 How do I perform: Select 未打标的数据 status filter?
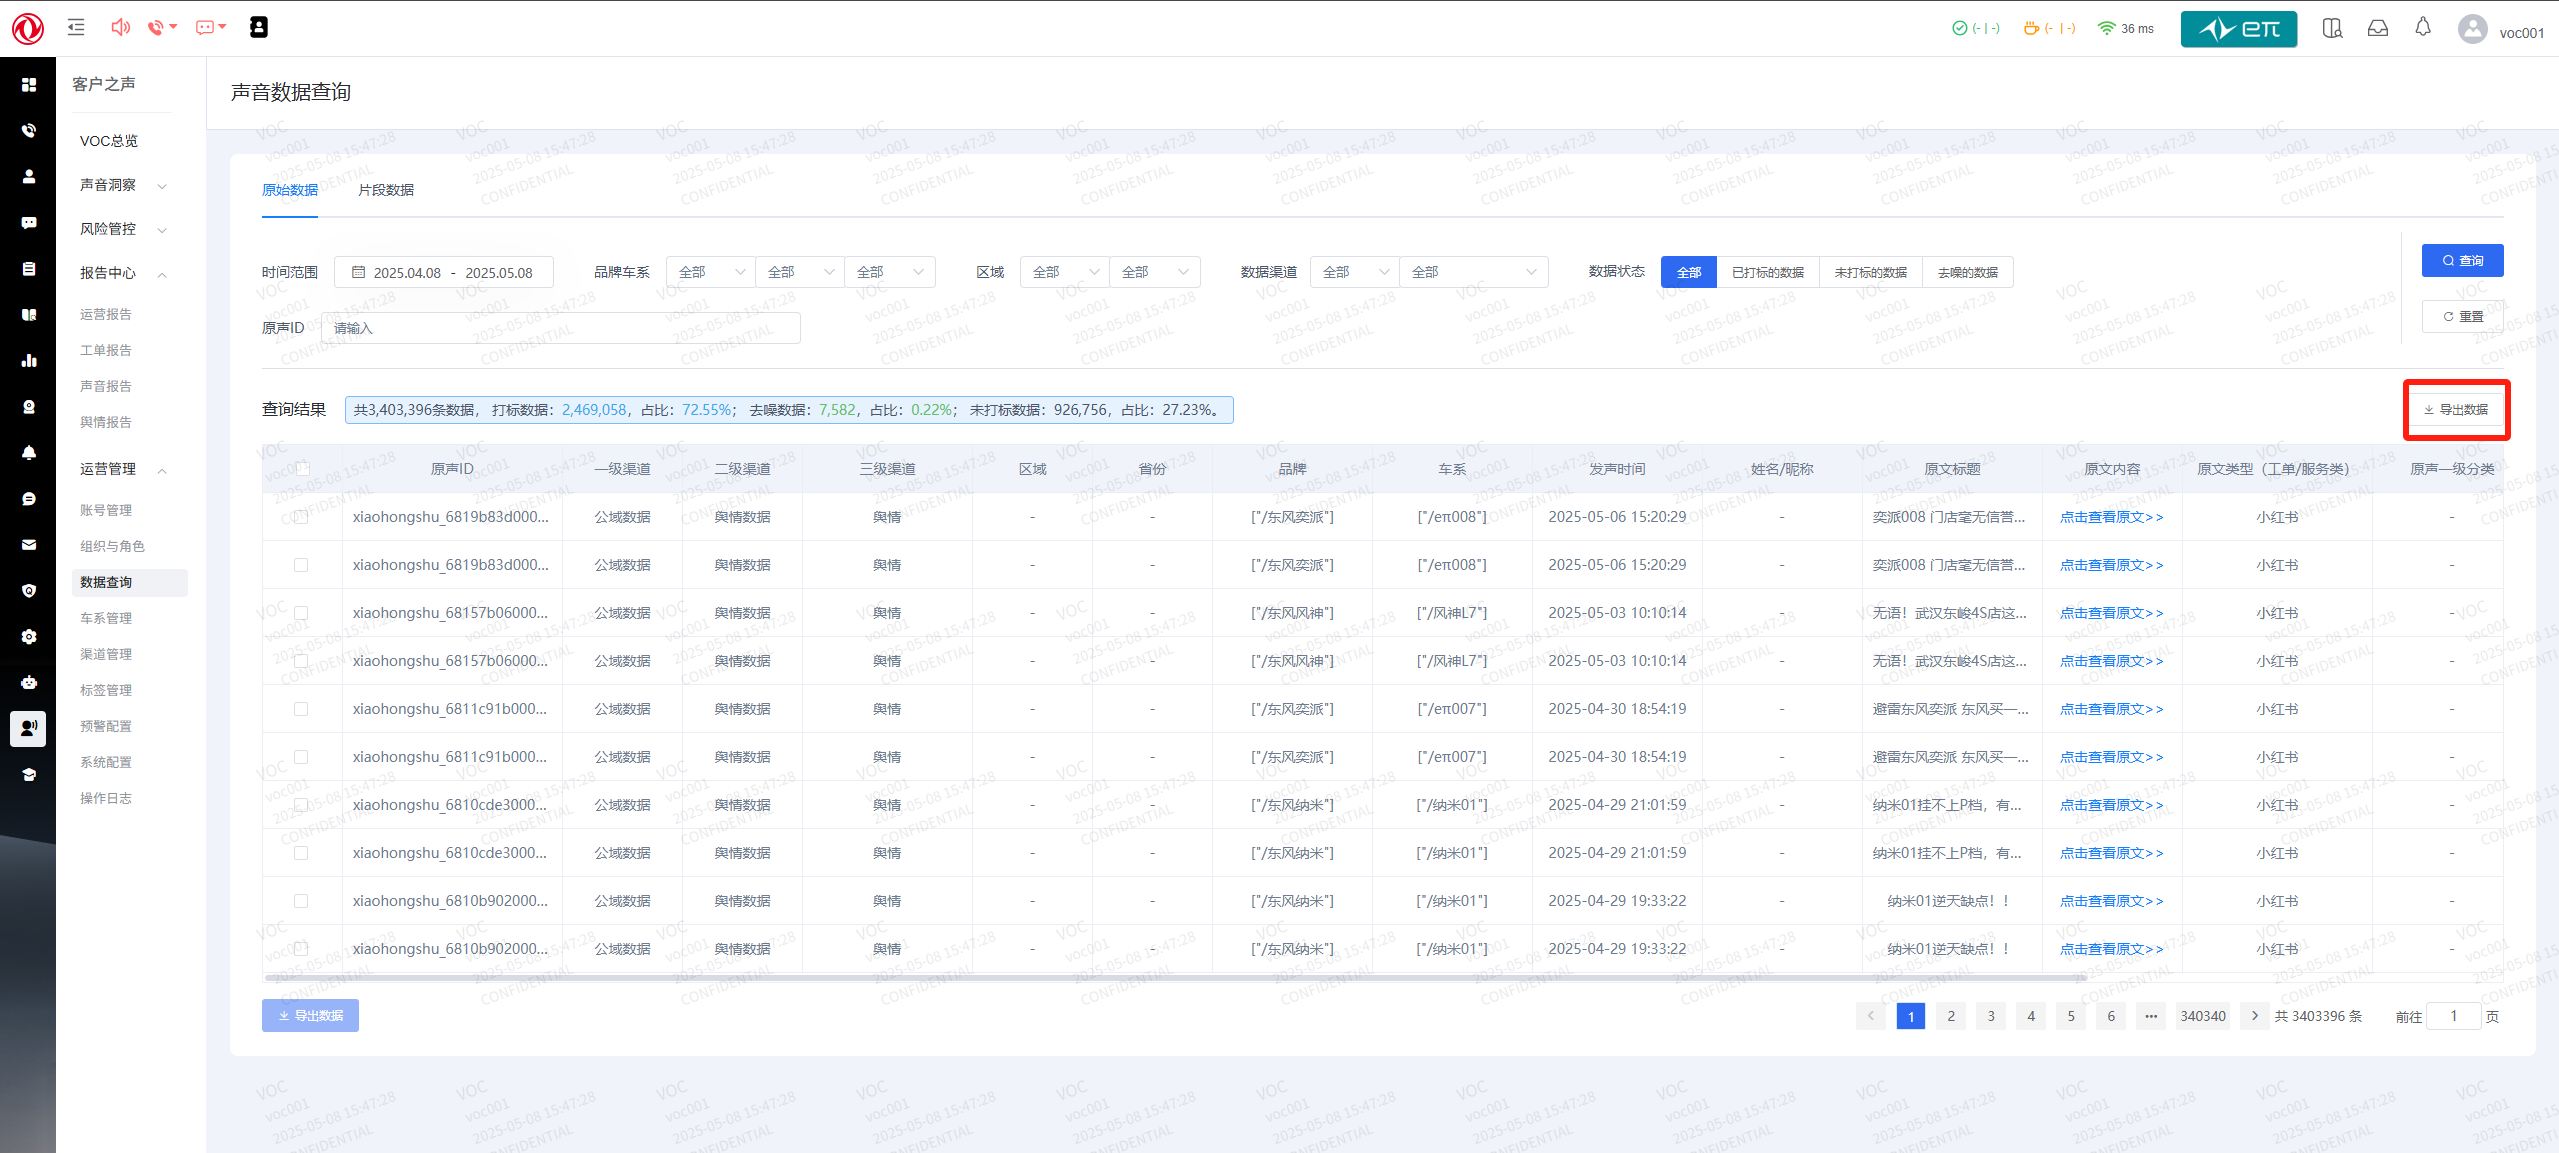click(x=1871, y=272)
